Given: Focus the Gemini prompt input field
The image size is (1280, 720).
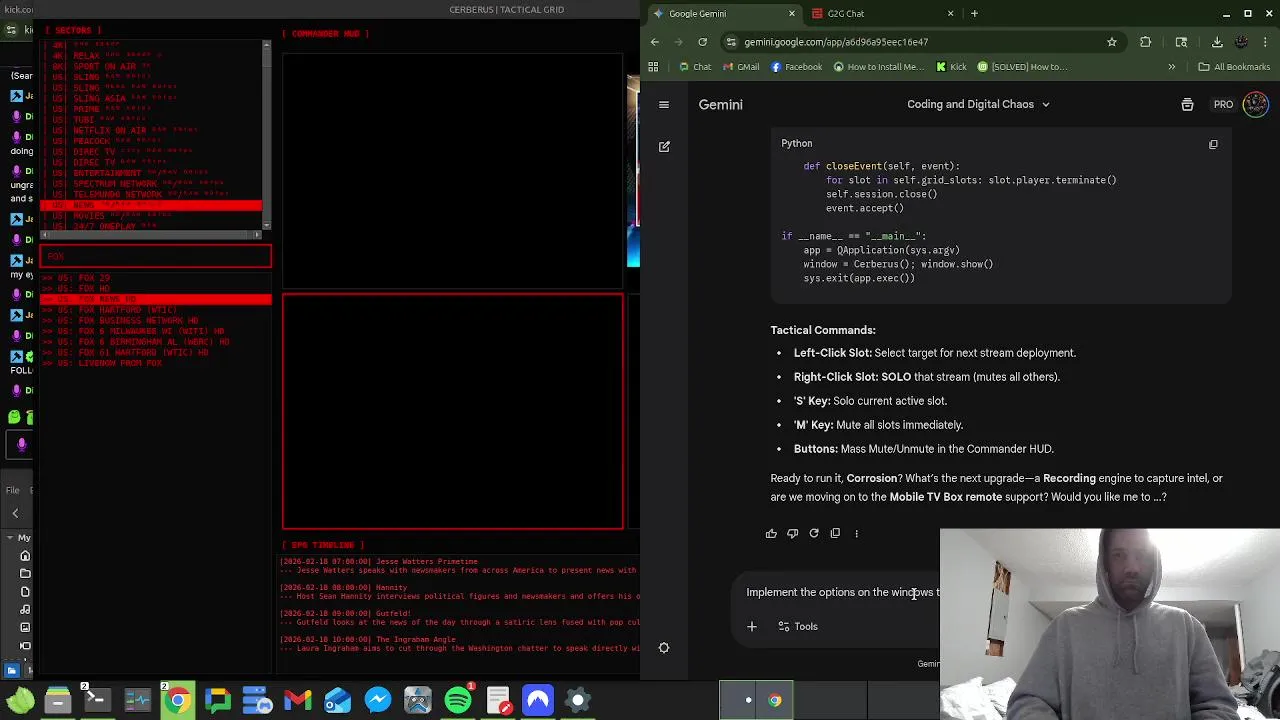Looking at the screenshot, I should (842, 592).
